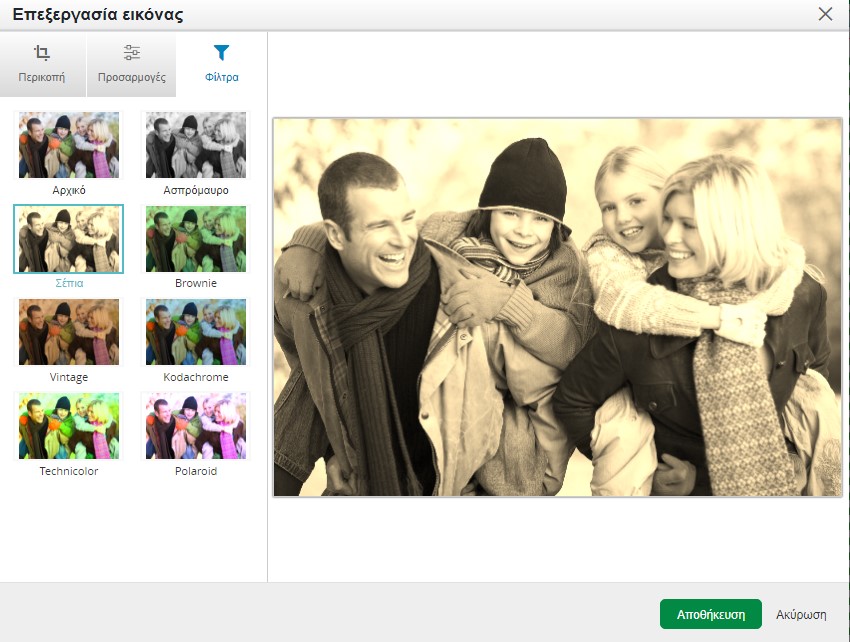
Task: Close the image editing dialog
Action: 825,14
